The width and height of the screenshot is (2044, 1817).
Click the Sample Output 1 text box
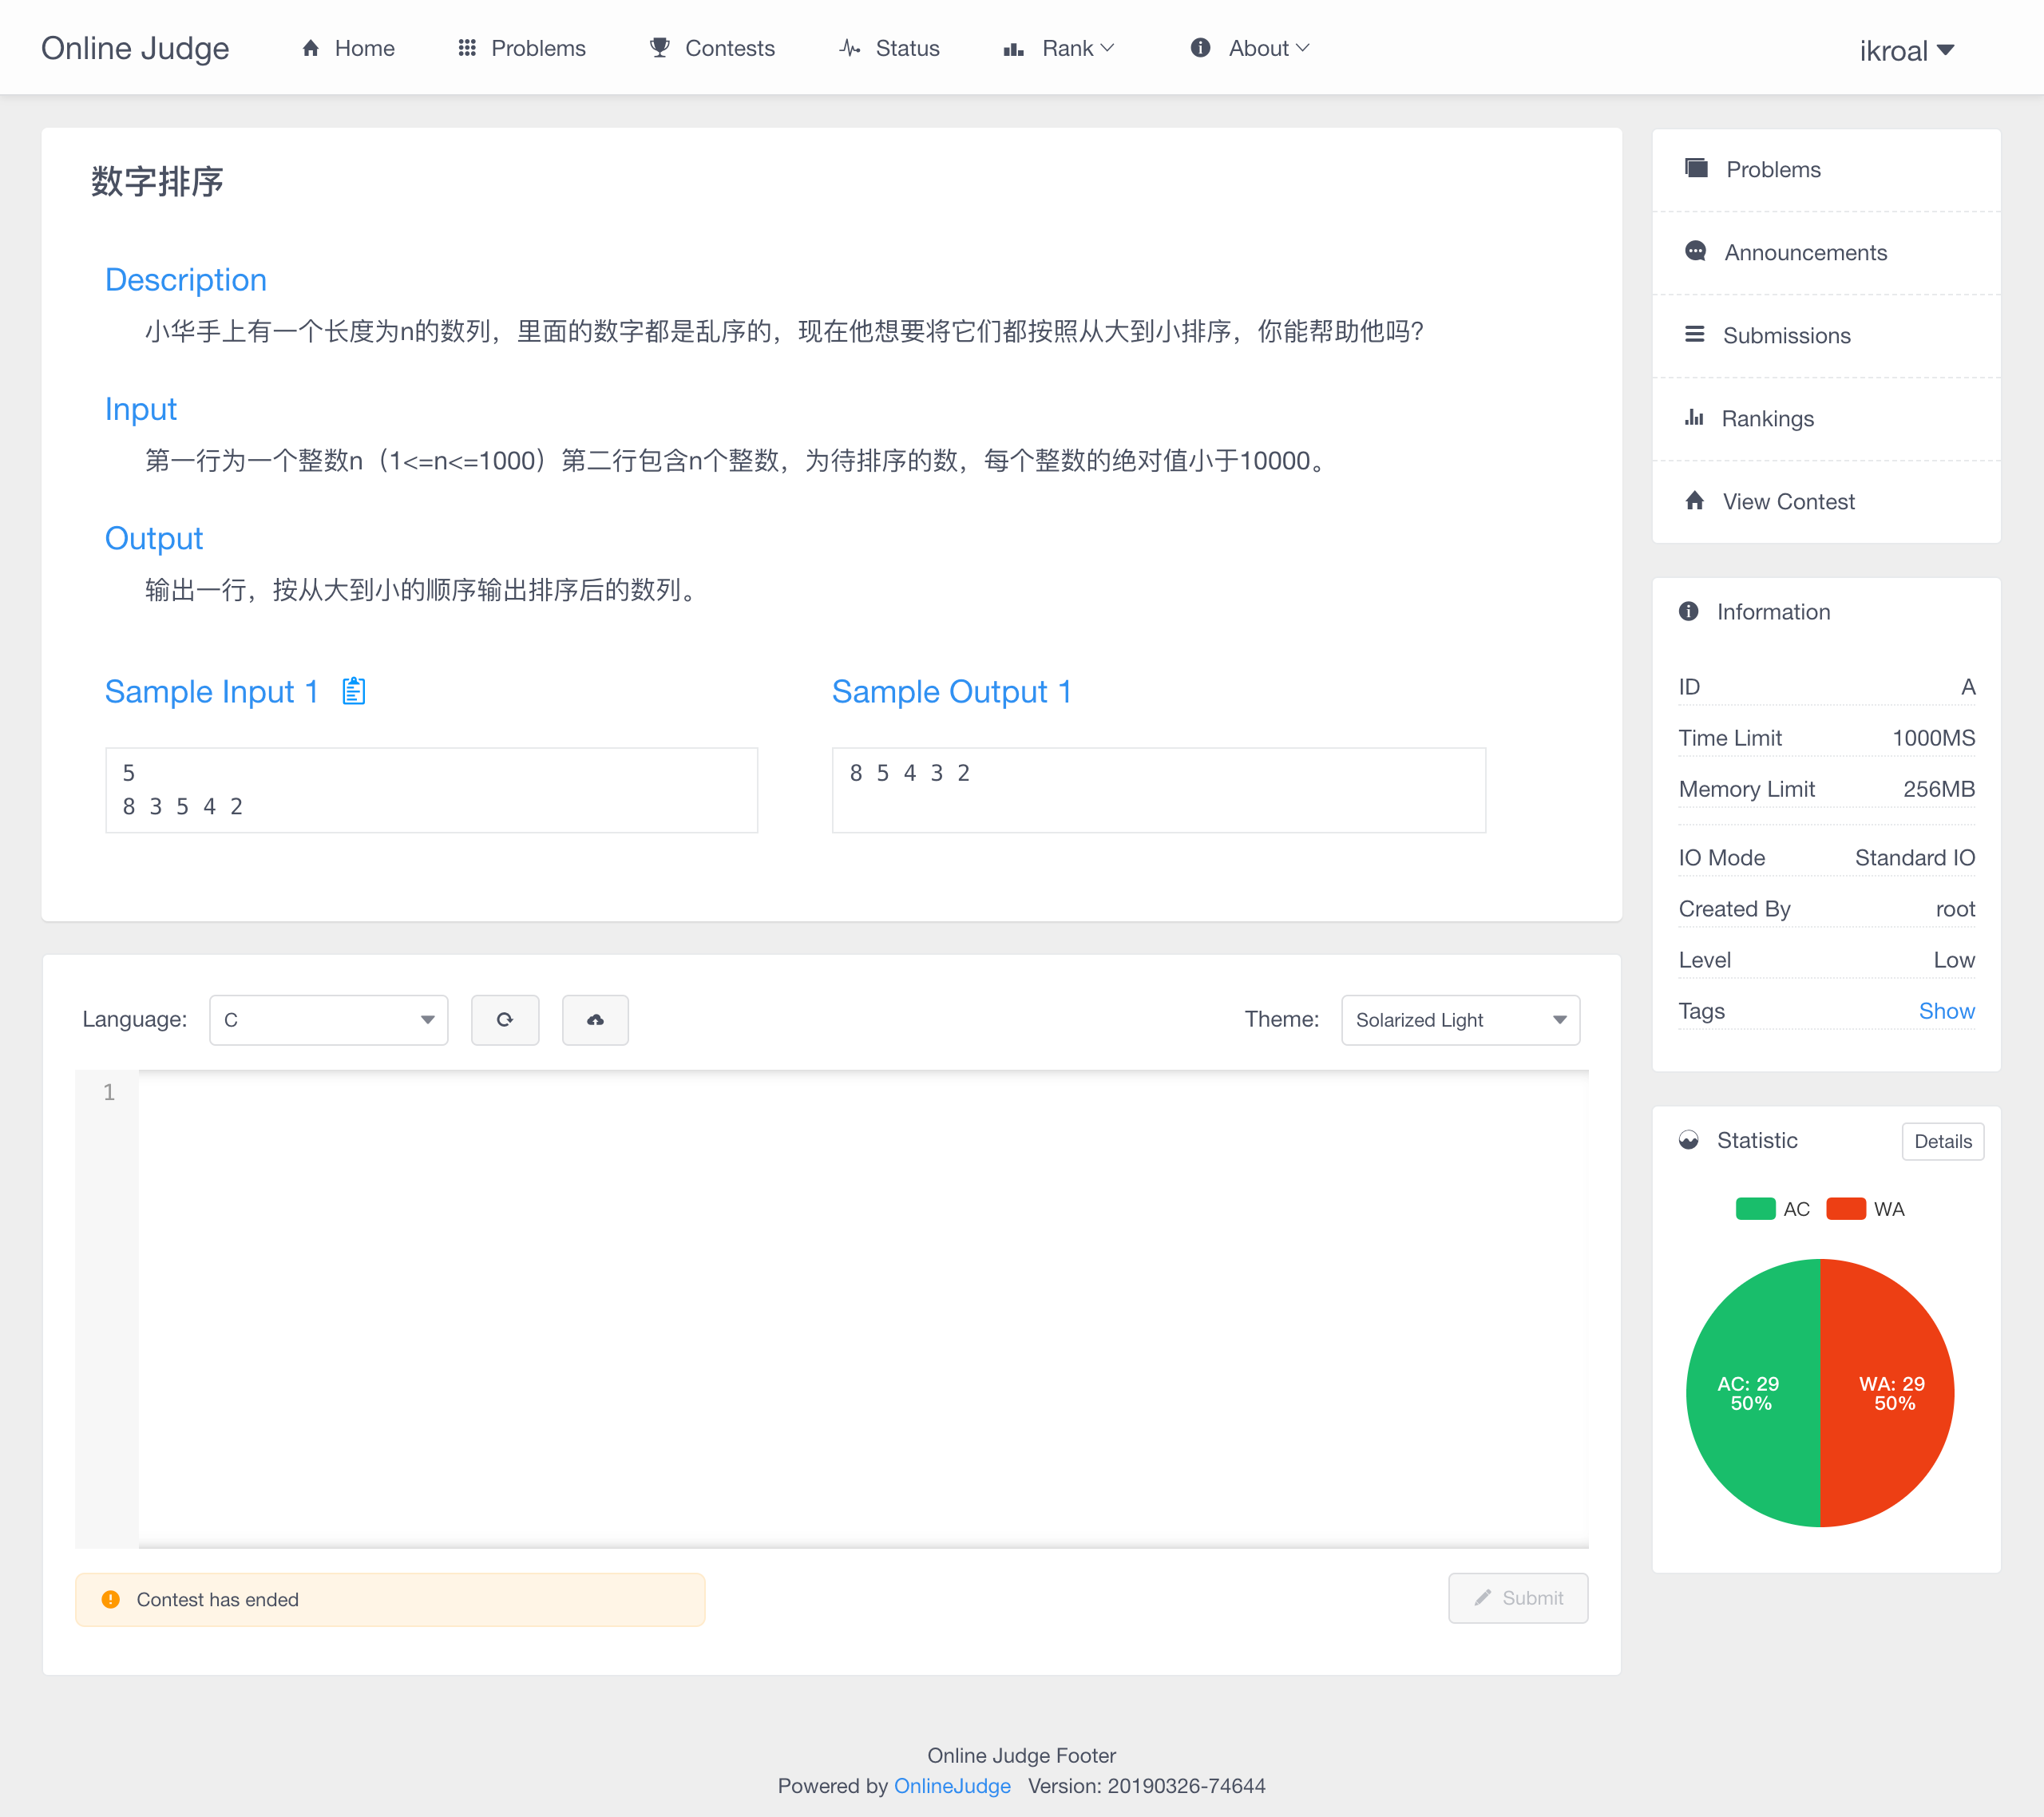[x=1158, y=789]
